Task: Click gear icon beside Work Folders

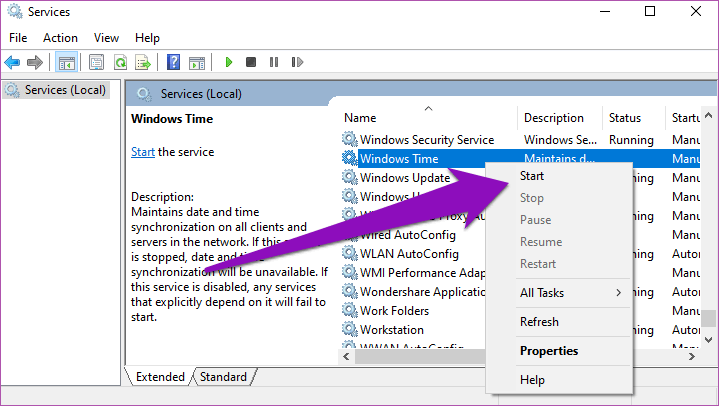Action: pos(349,310)
